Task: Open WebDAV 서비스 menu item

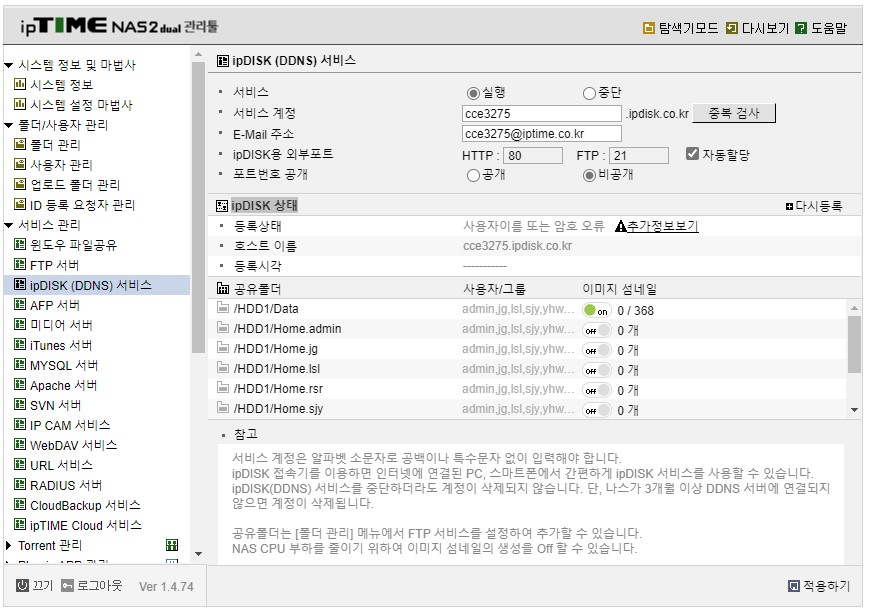Action: pos(73,445)
